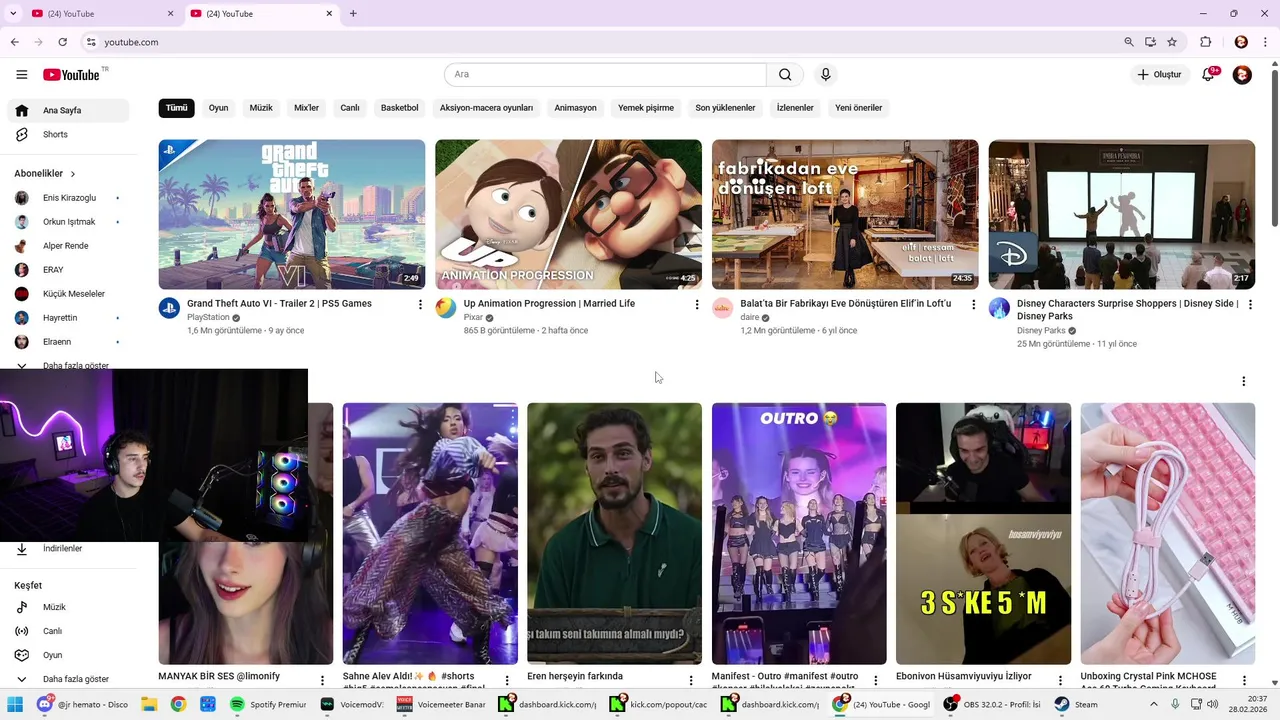The width and height of the screenshot is (1280, 720).
Task: Open Disney Parks channel avatar
Action: pyautogui.click(x=999, y=308)
